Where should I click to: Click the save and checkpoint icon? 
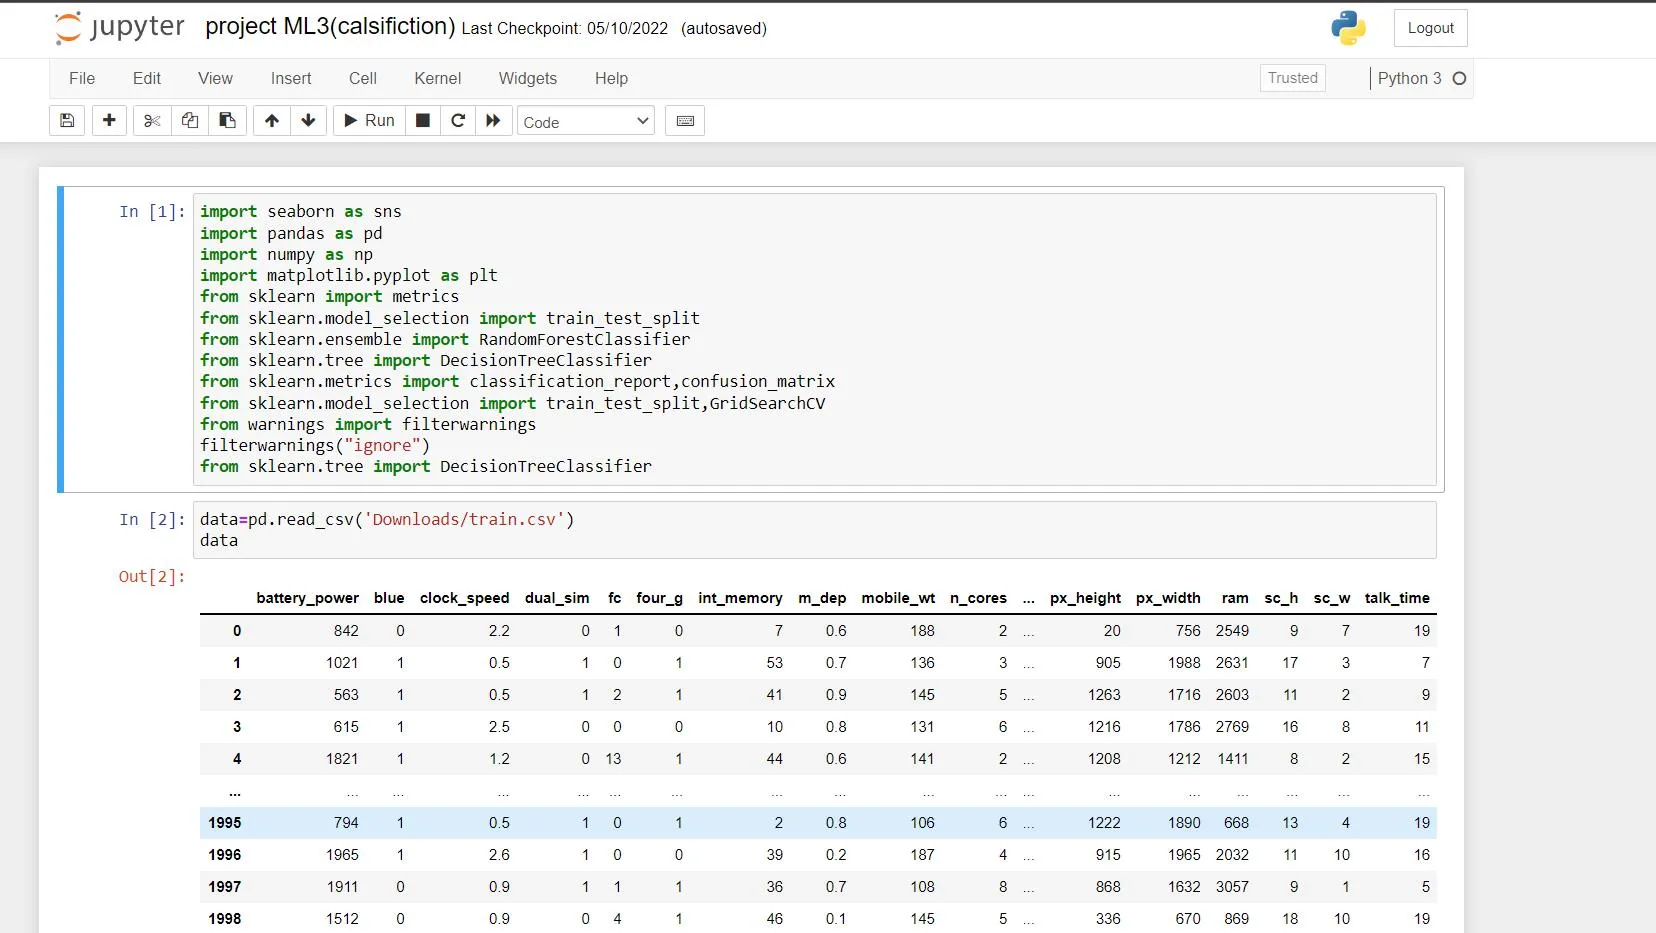click(x=67, y=121)
